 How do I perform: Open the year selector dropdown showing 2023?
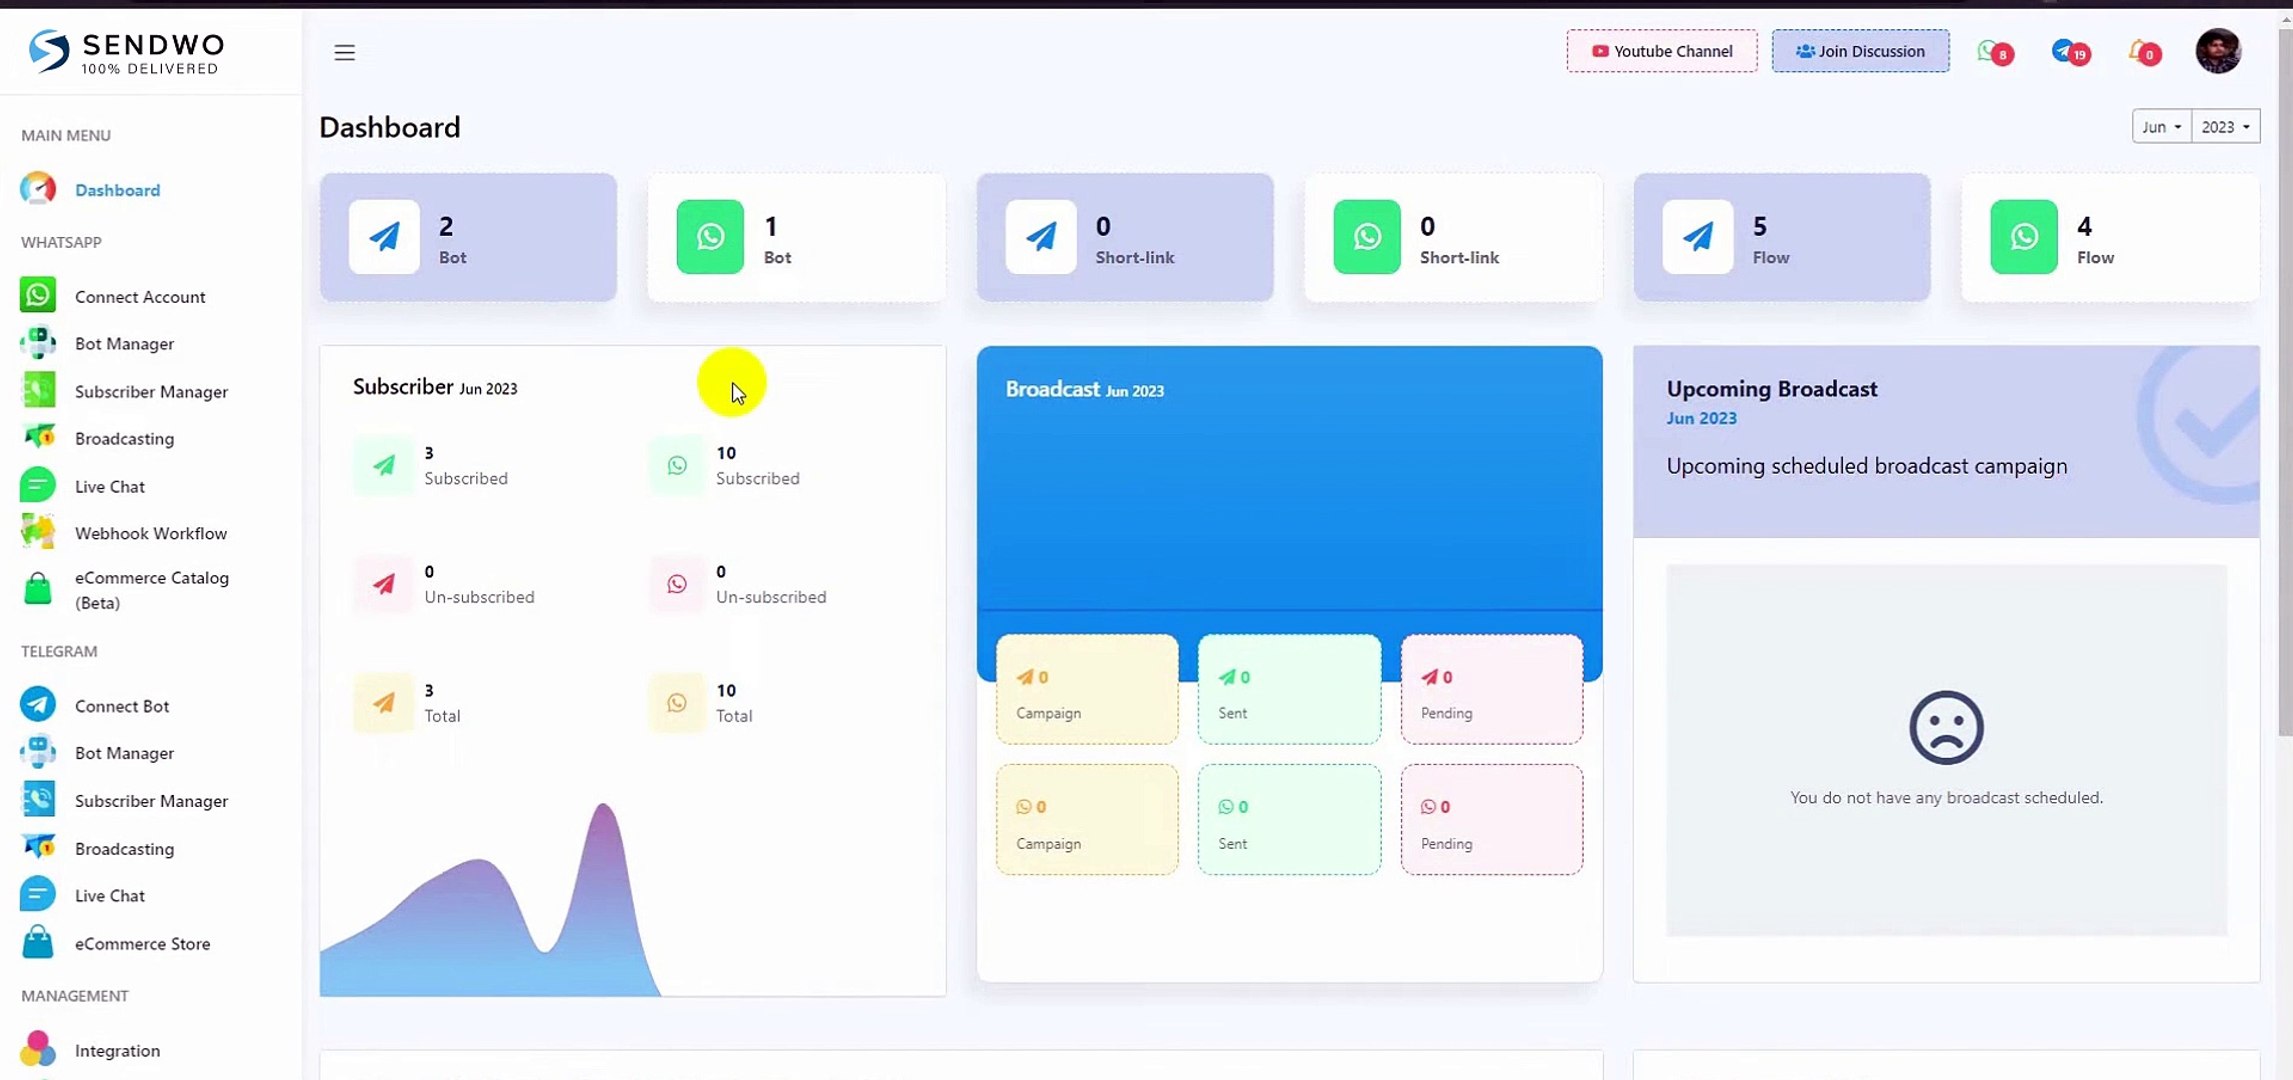coord(2224,126)
